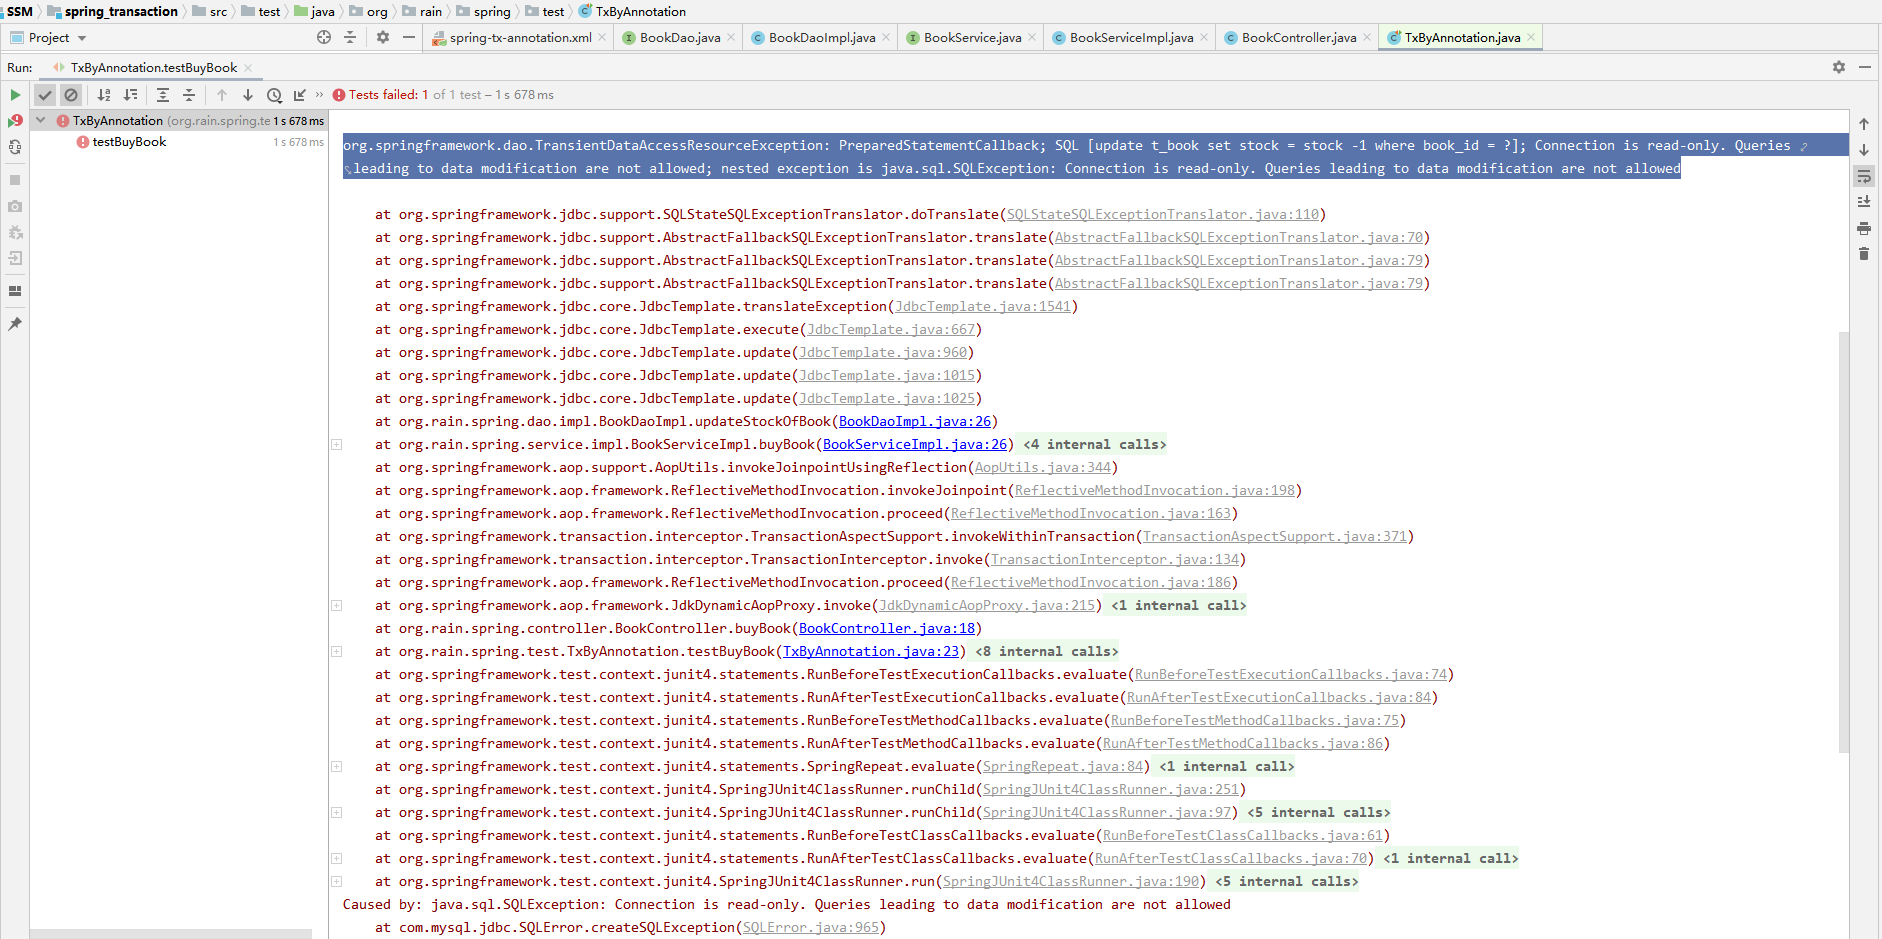Collapse the TxByAnnotation test tree node

[41, 120]
